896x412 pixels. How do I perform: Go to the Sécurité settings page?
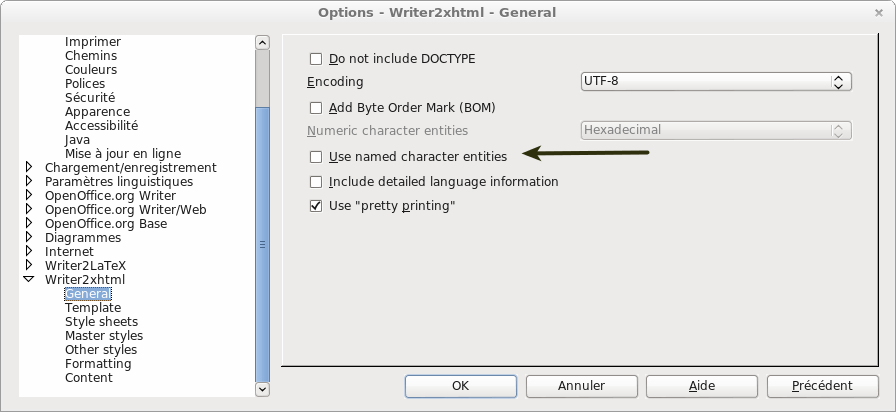(90, 98)
